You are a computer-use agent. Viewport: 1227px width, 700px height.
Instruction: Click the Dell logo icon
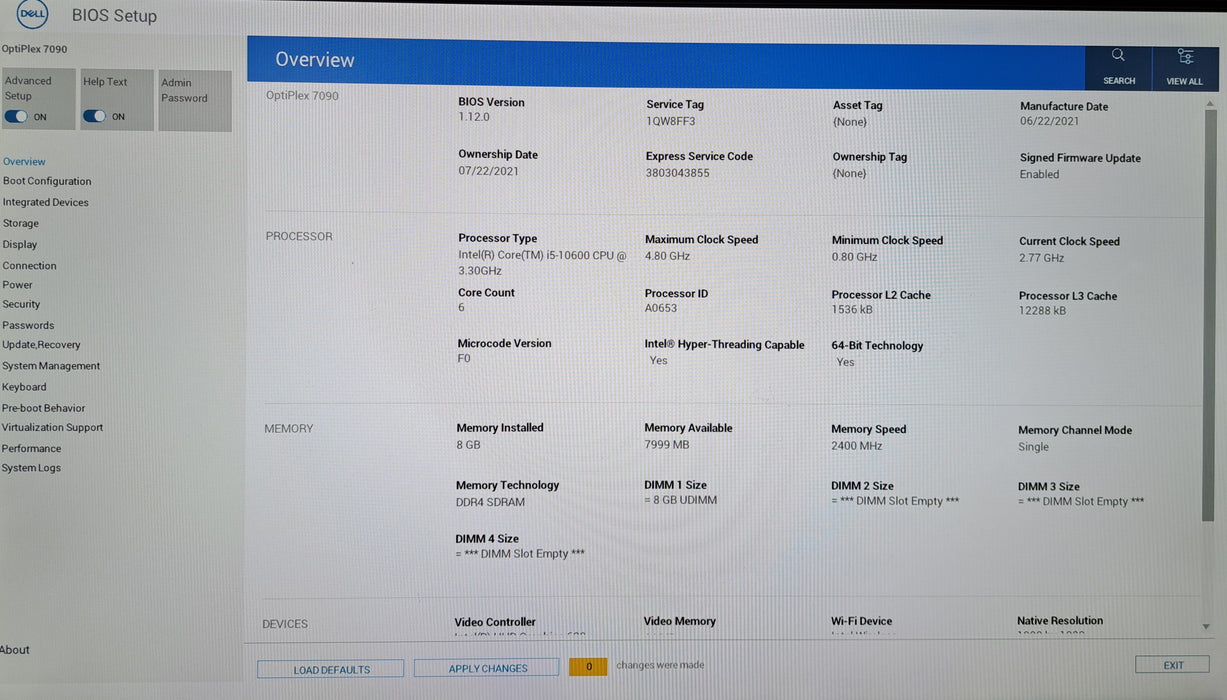click(x=32, y=14)
